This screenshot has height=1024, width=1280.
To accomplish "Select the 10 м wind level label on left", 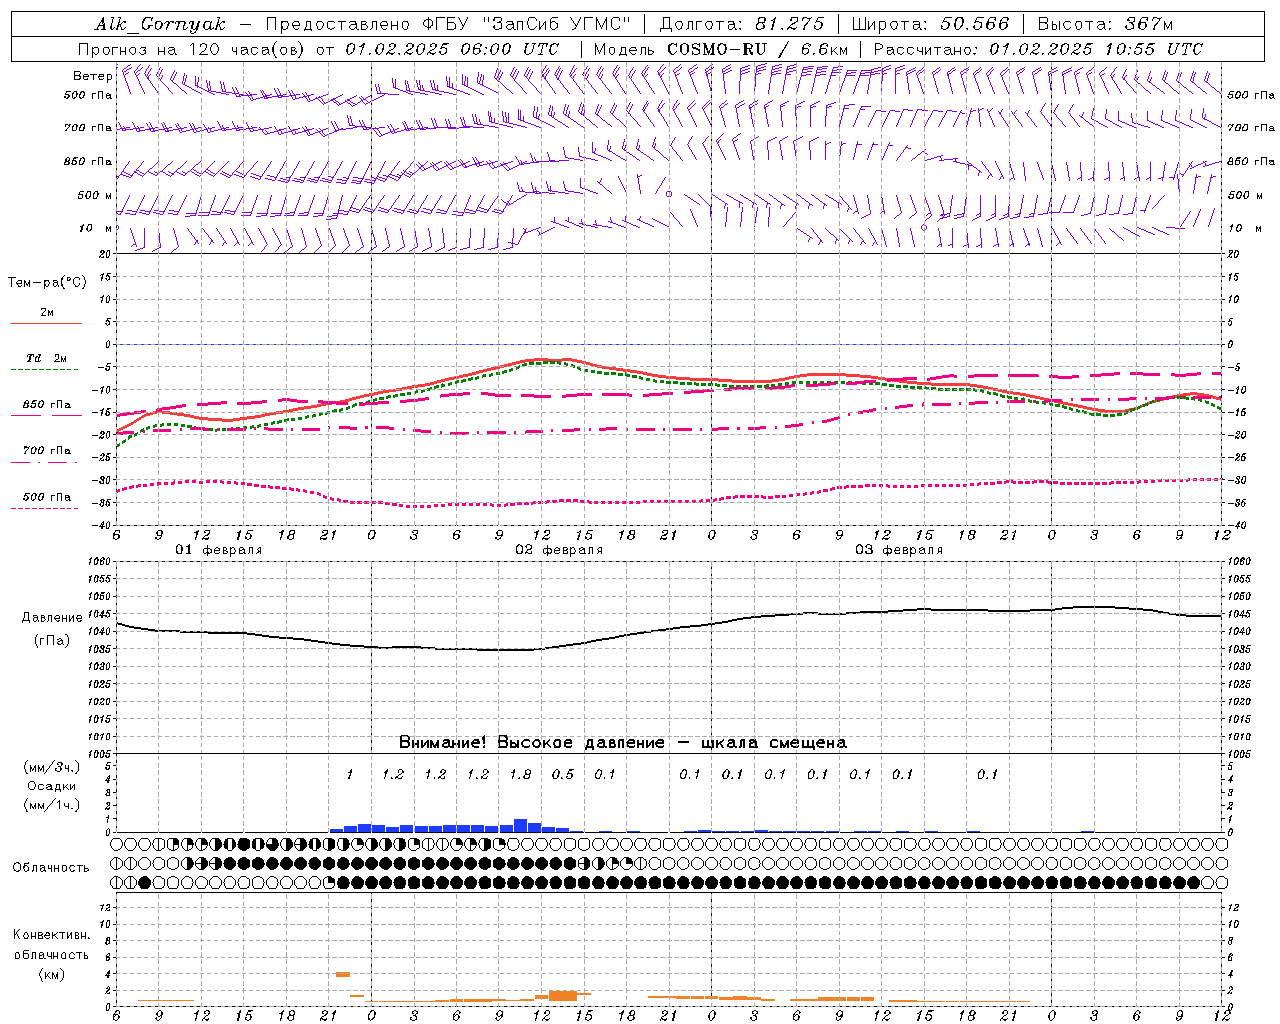I will tap(96, 228).
